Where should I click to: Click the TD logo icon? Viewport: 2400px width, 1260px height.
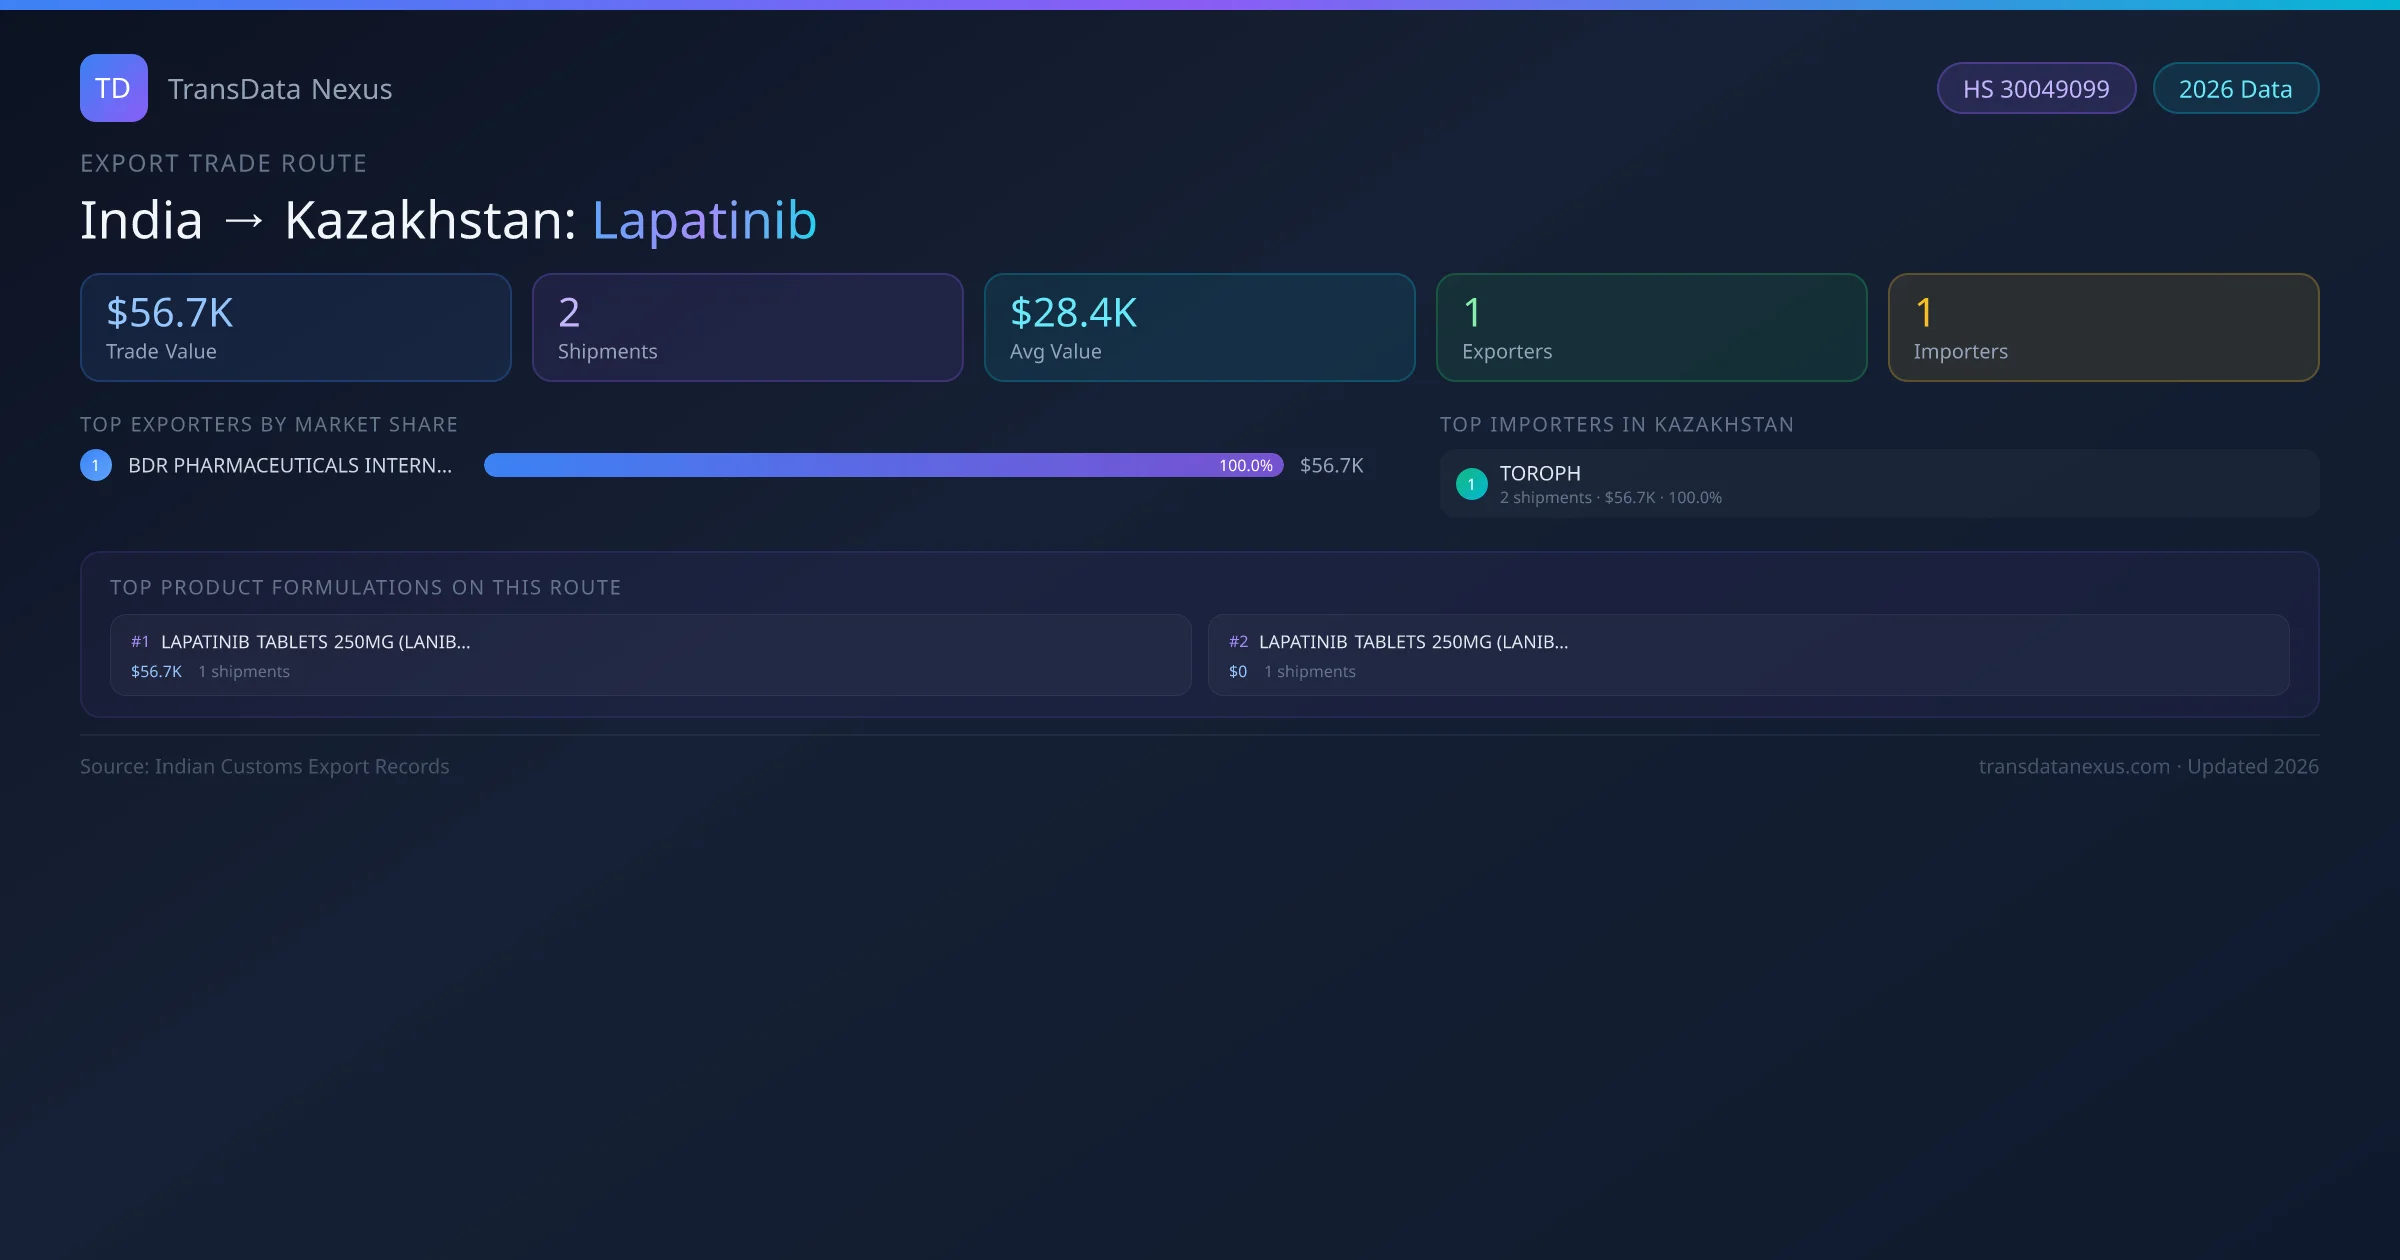coord(113,88)
